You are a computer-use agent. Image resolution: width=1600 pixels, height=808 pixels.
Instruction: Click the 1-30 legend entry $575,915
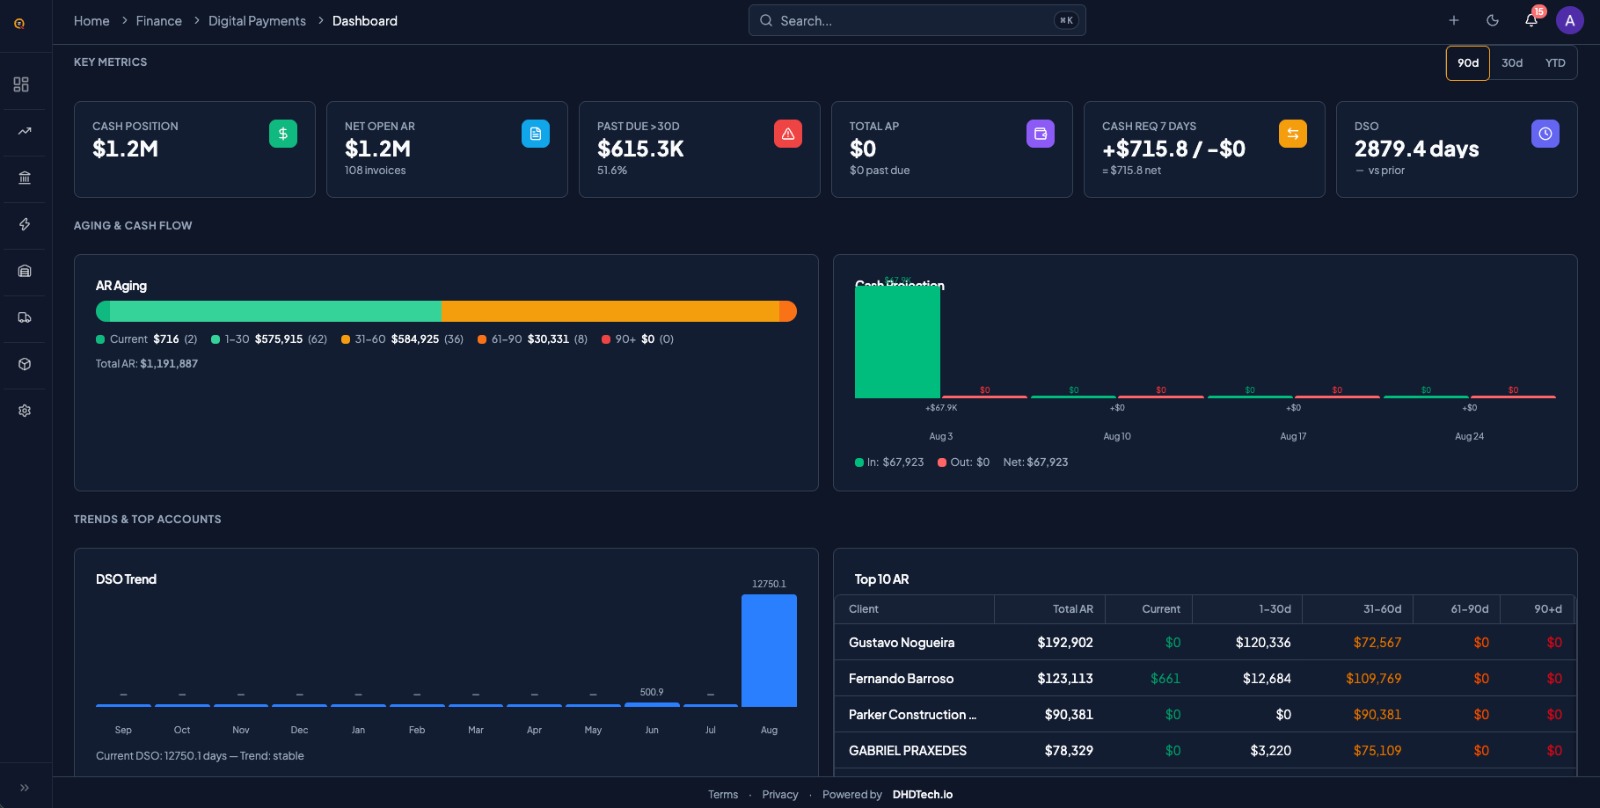[269, 339]
